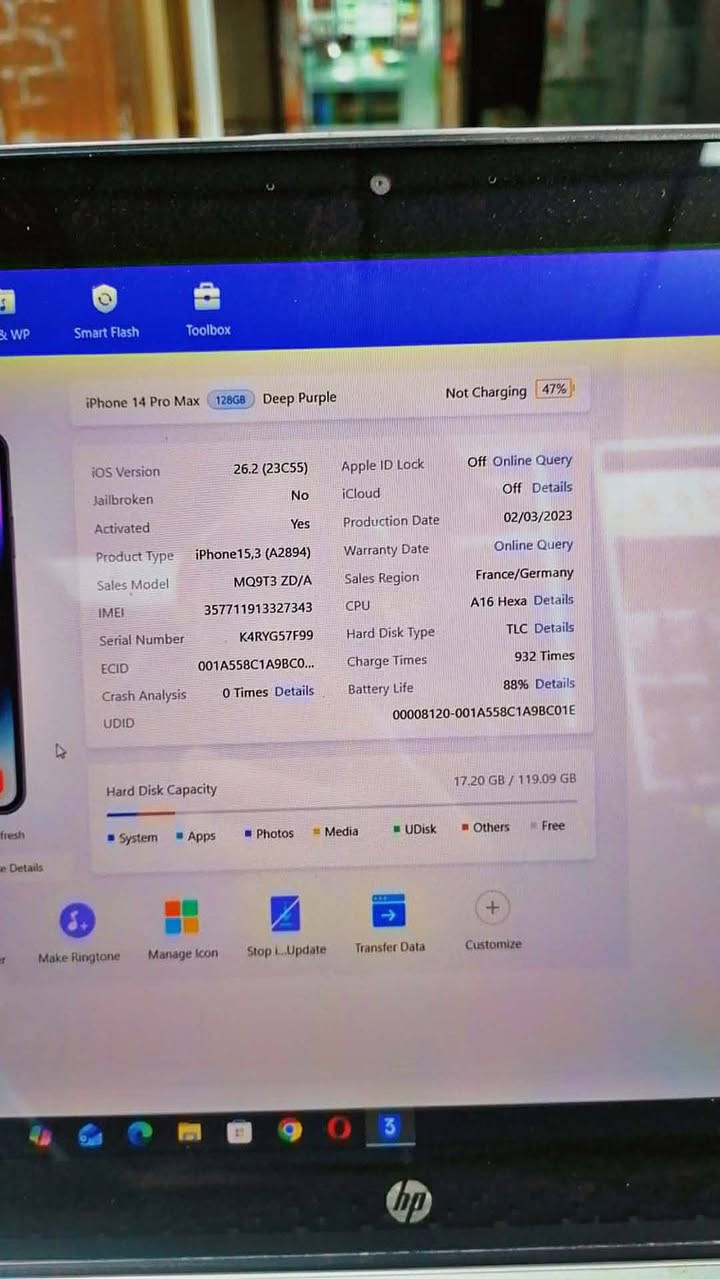Image resolution: width=720 pixels, height=1279 pixels.
Task: Open File Explorer from the taskbar
Action: pos(189,1132)
